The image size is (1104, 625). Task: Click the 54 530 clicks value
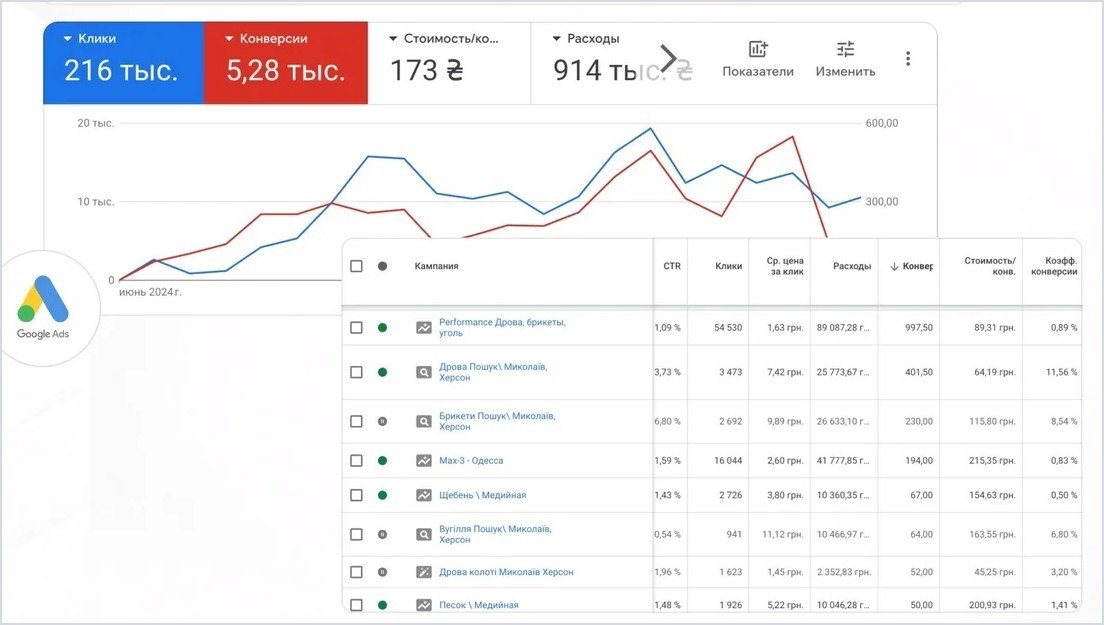click(x=728, y=327)
